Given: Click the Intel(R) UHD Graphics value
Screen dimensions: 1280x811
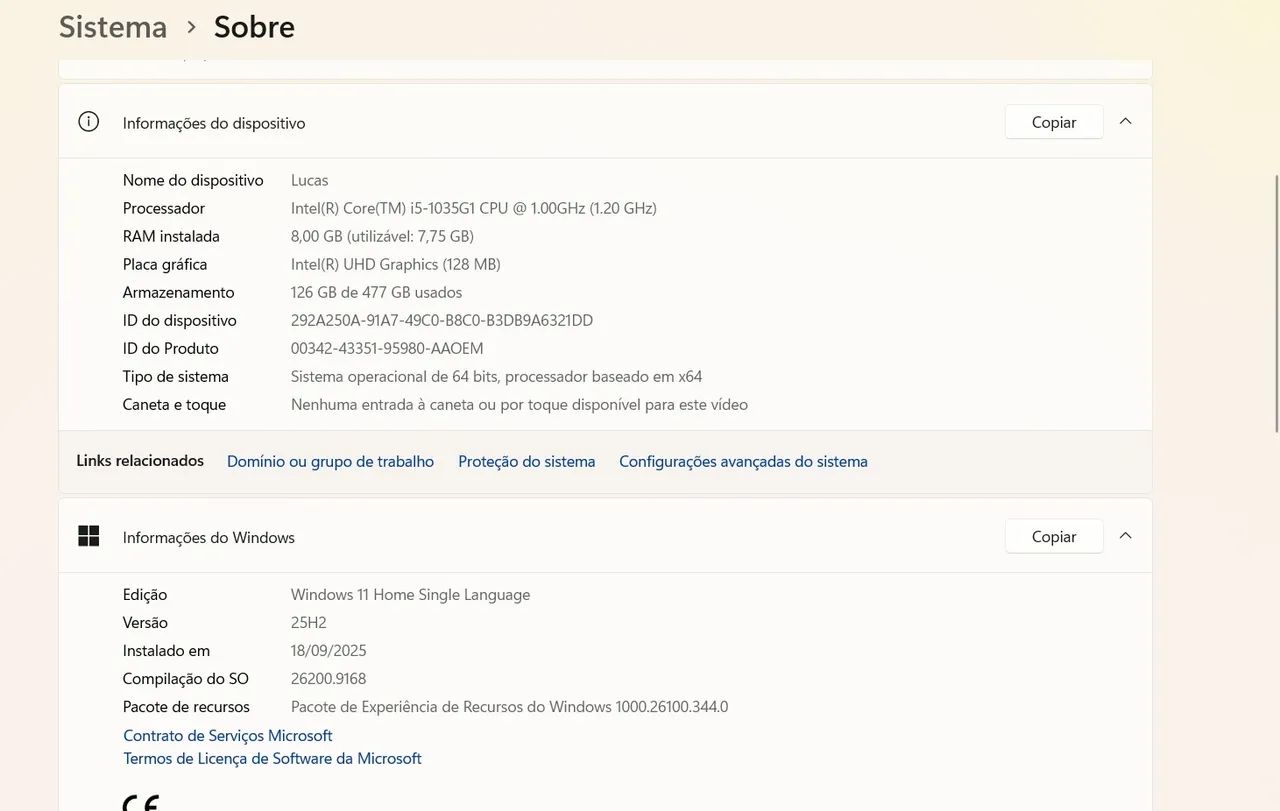Looking at the screenshot, I should (x=396, y=264).
